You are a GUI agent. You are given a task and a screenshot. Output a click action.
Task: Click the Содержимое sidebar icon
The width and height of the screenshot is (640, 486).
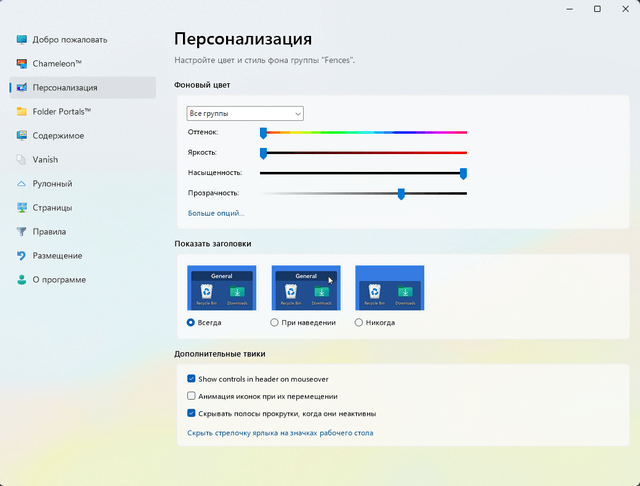click(22, 136)
